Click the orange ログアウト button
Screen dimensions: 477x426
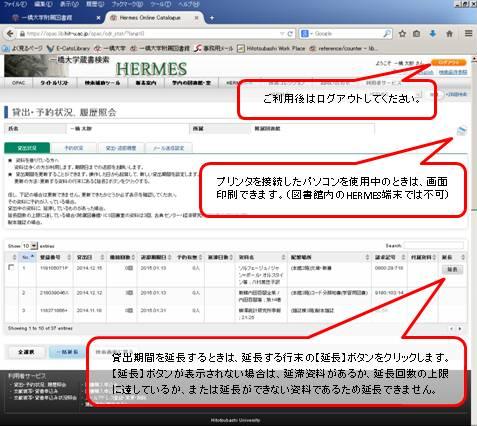(449, 62)
